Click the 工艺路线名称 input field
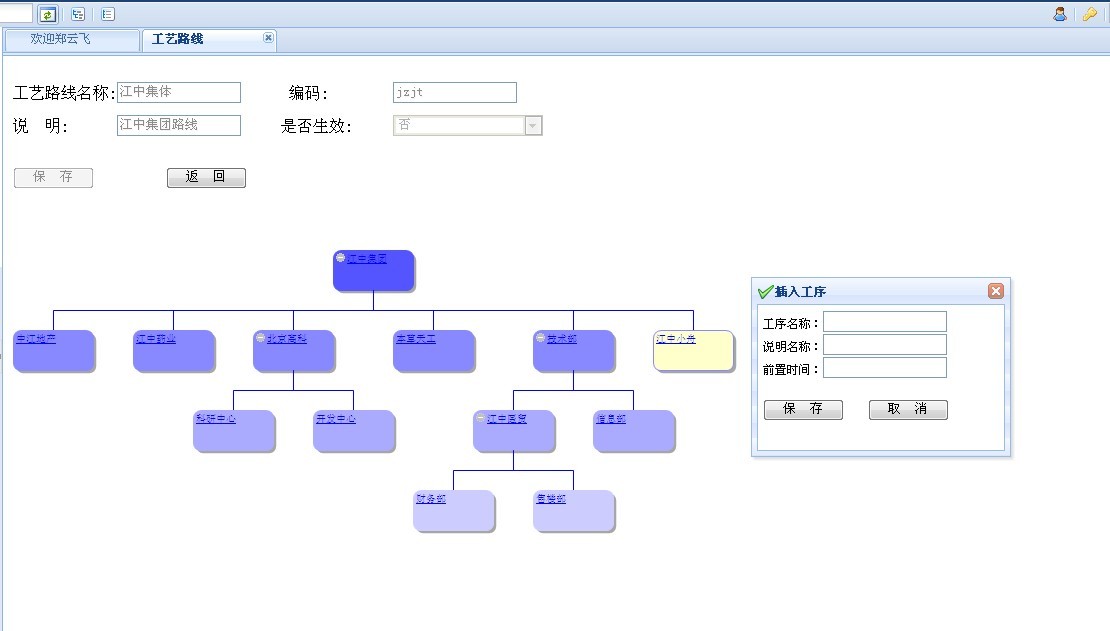 (178, 92)
